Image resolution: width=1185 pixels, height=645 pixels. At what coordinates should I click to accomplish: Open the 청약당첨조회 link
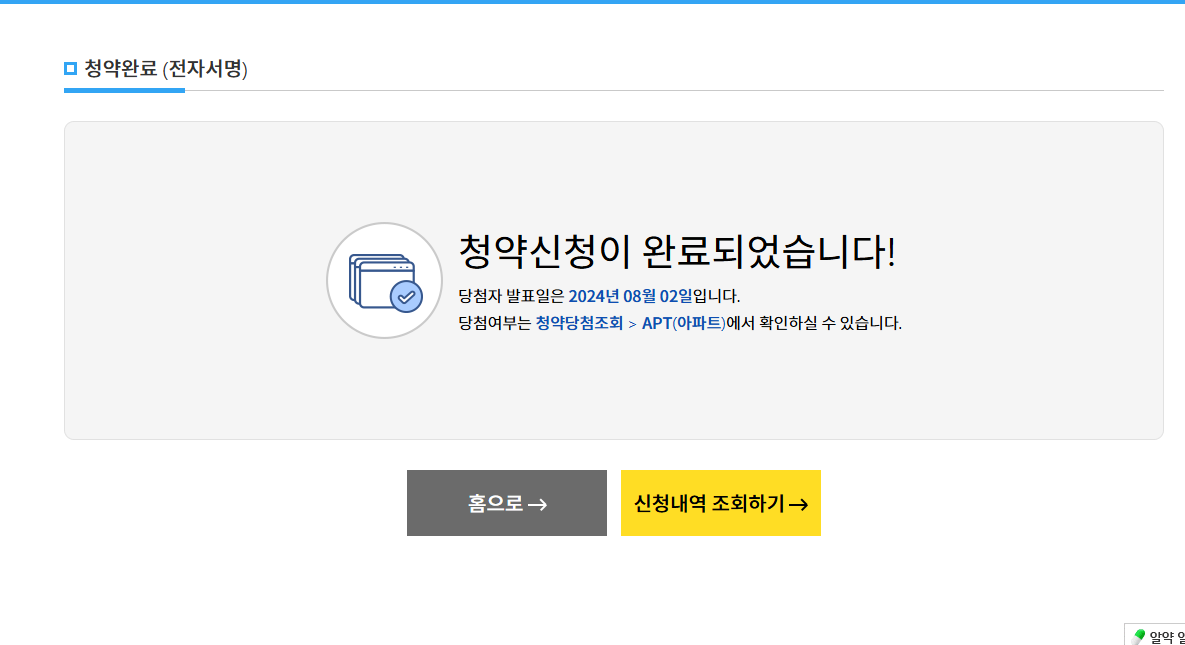[x=577, y=323]
